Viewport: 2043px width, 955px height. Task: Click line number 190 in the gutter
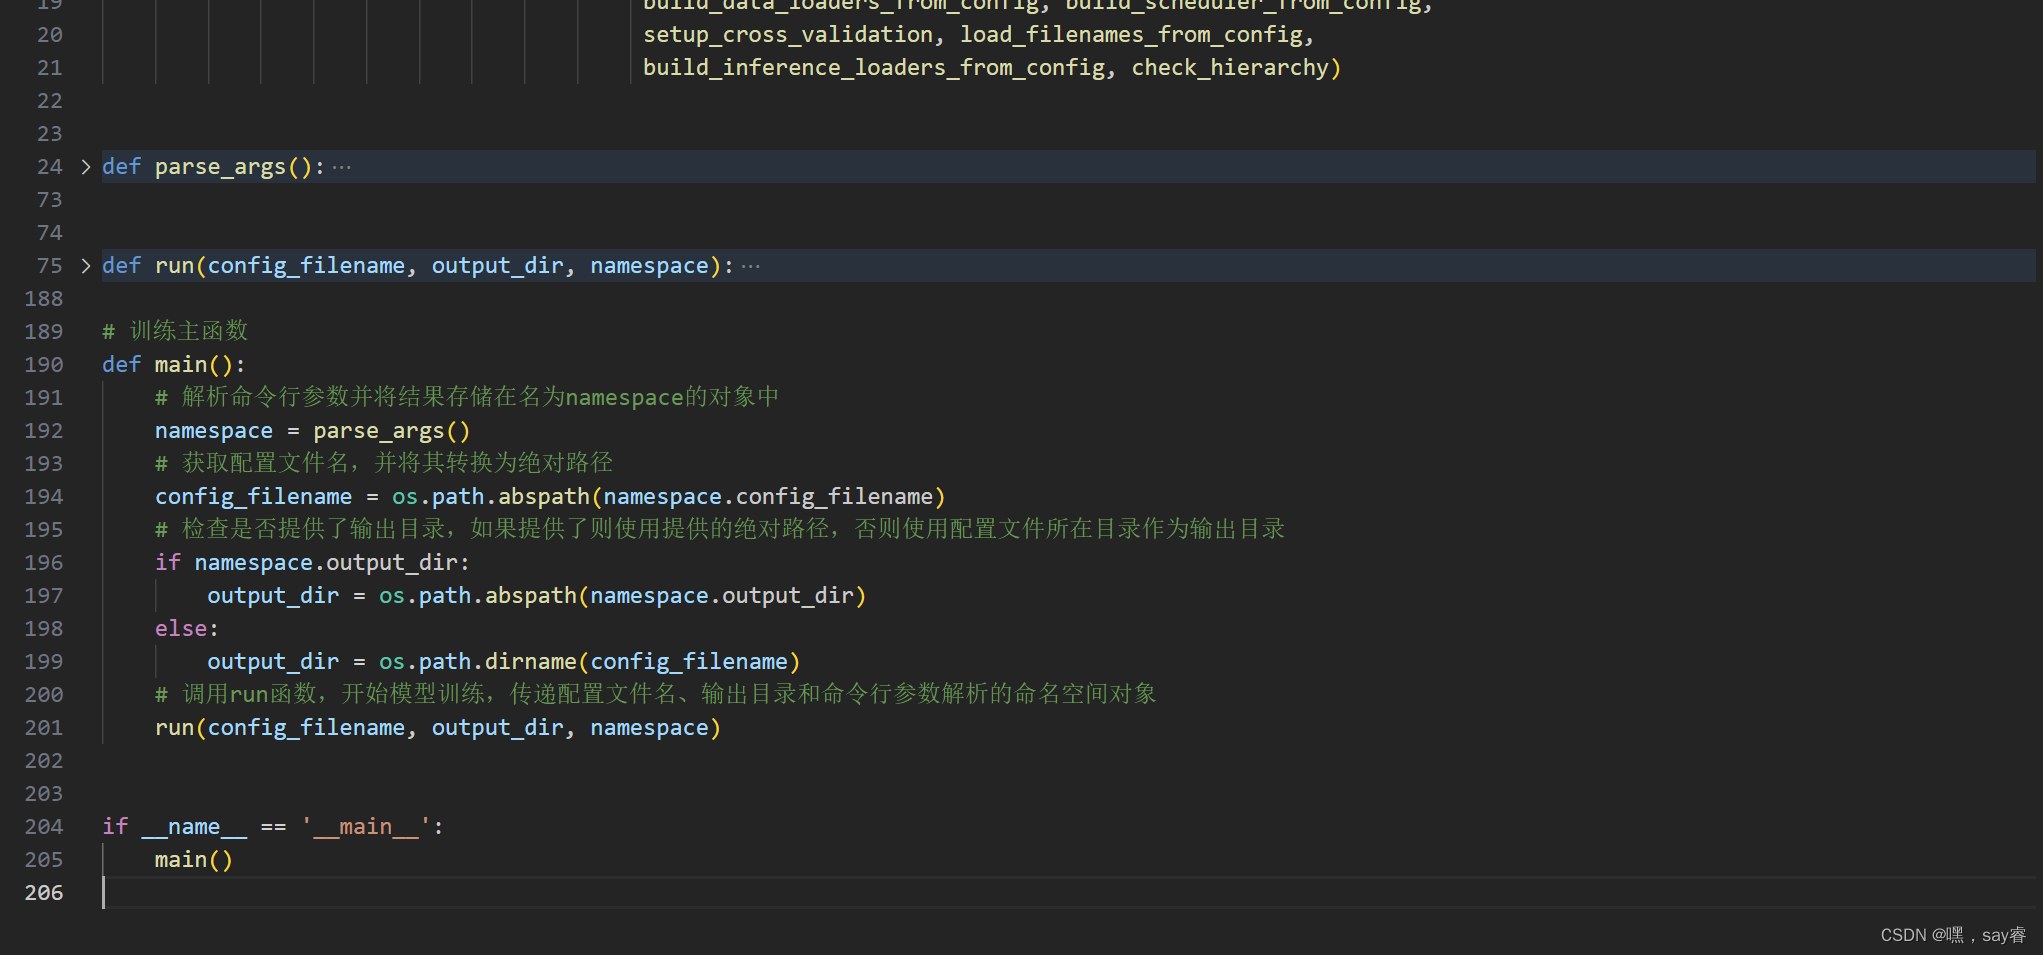coord(44,365)
